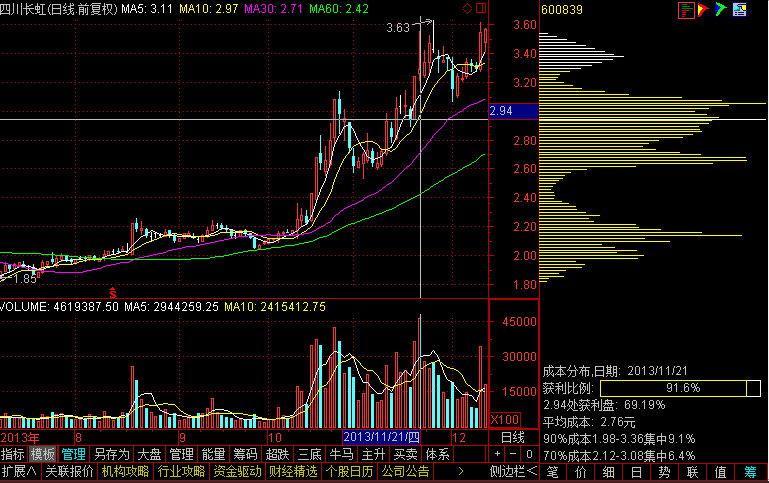
Task: Click the highlighted 2013/11/21 date marker
Action: point(382,438)
